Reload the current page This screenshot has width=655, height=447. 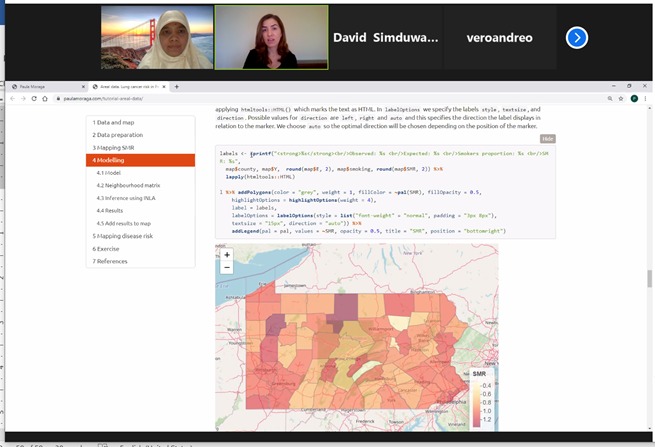coord(34,99)
